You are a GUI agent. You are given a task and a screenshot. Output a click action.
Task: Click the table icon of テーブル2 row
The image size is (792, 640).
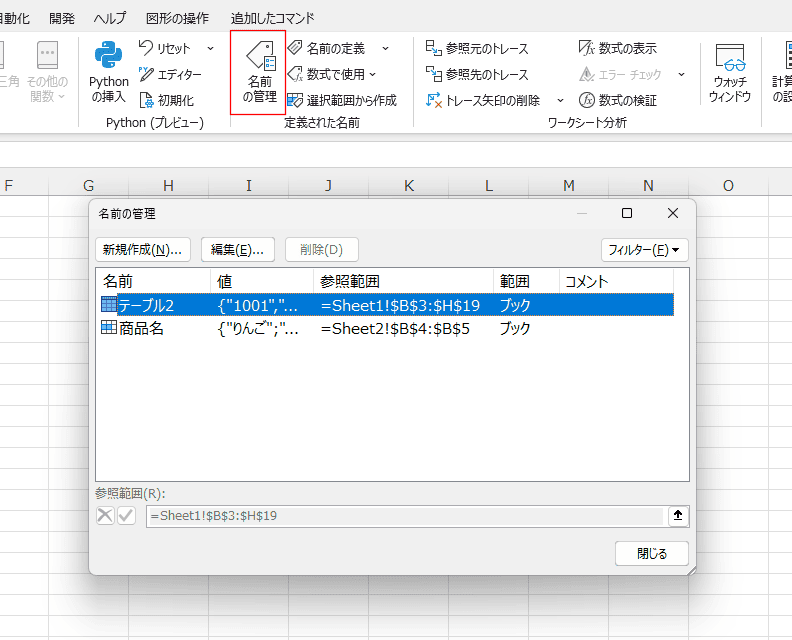[x=109, y=305]
